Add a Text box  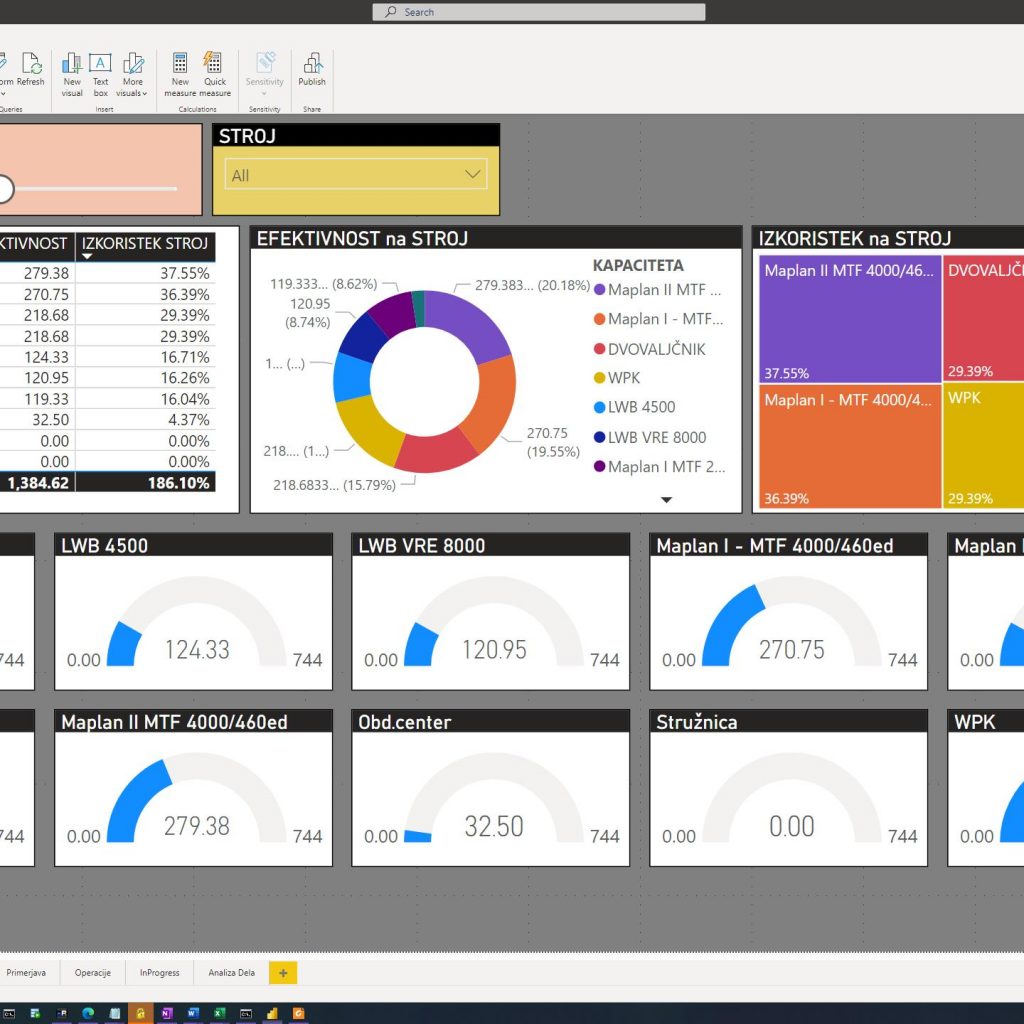click(x=101, y=74)
